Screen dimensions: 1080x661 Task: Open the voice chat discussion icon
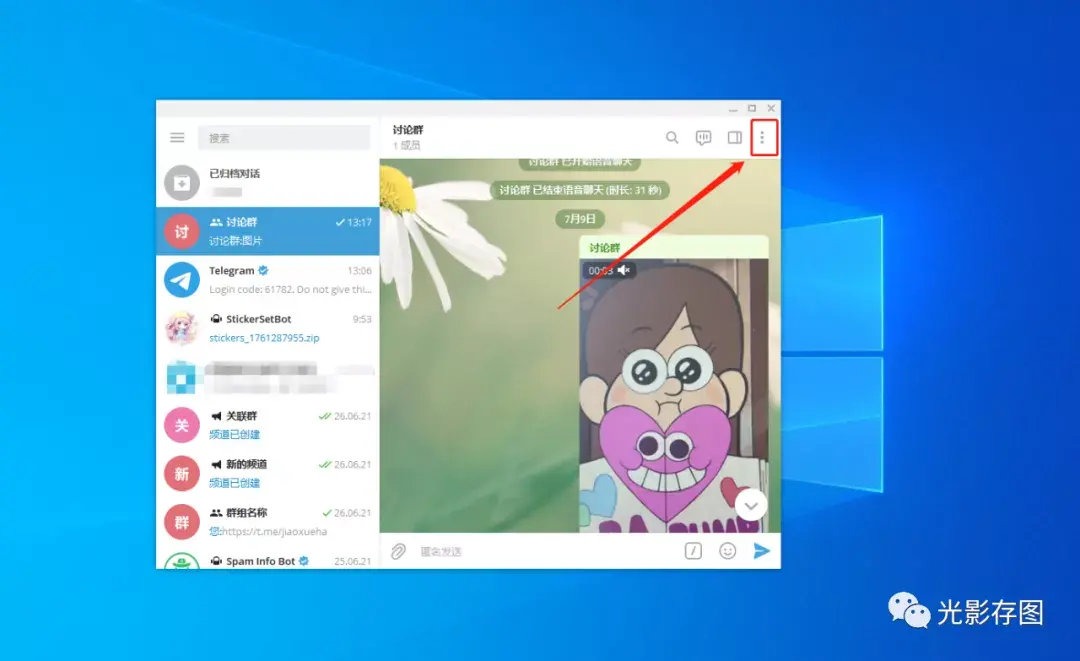[x=703, y=138]
